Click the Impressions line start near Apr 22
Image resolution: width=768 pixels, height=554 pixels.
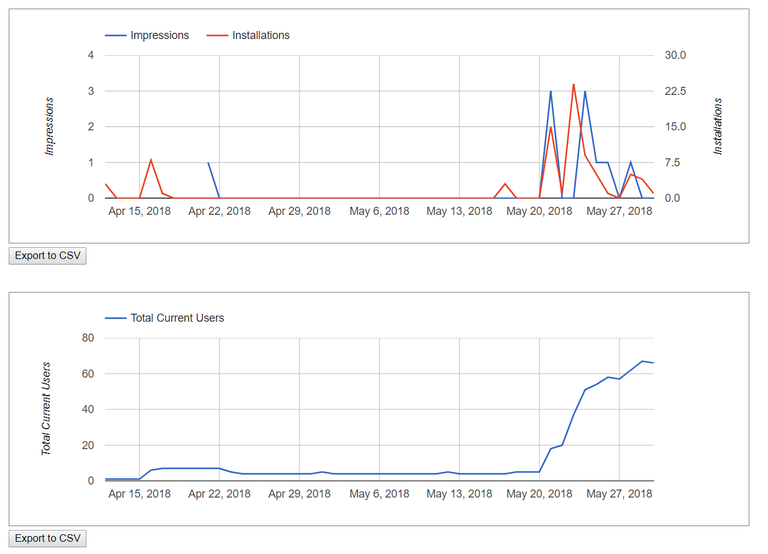point(208,163)
